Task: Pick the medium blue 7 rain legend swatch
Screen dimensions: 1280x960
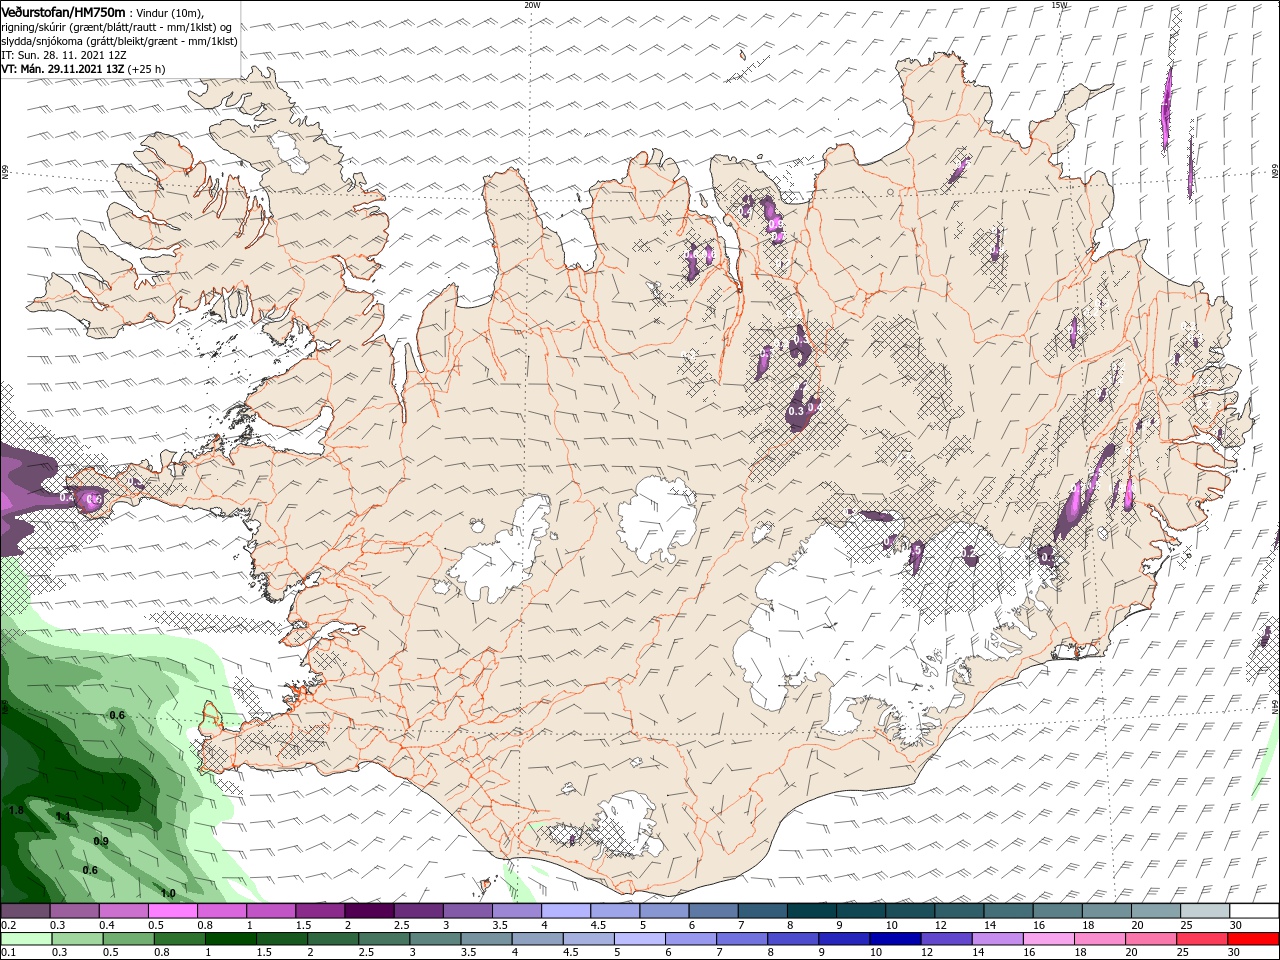Action: 742,939
